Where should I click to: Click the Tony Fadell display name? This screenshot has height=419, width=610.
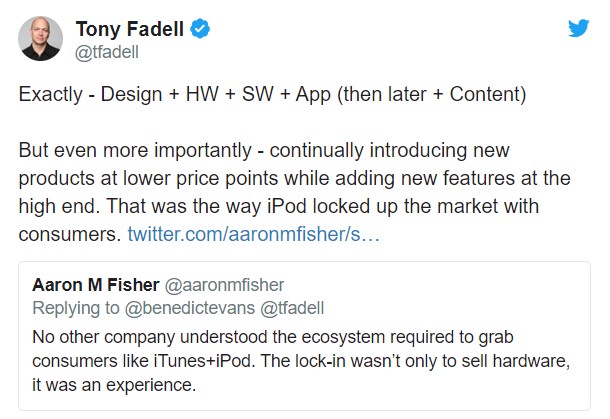pos(131,30)
